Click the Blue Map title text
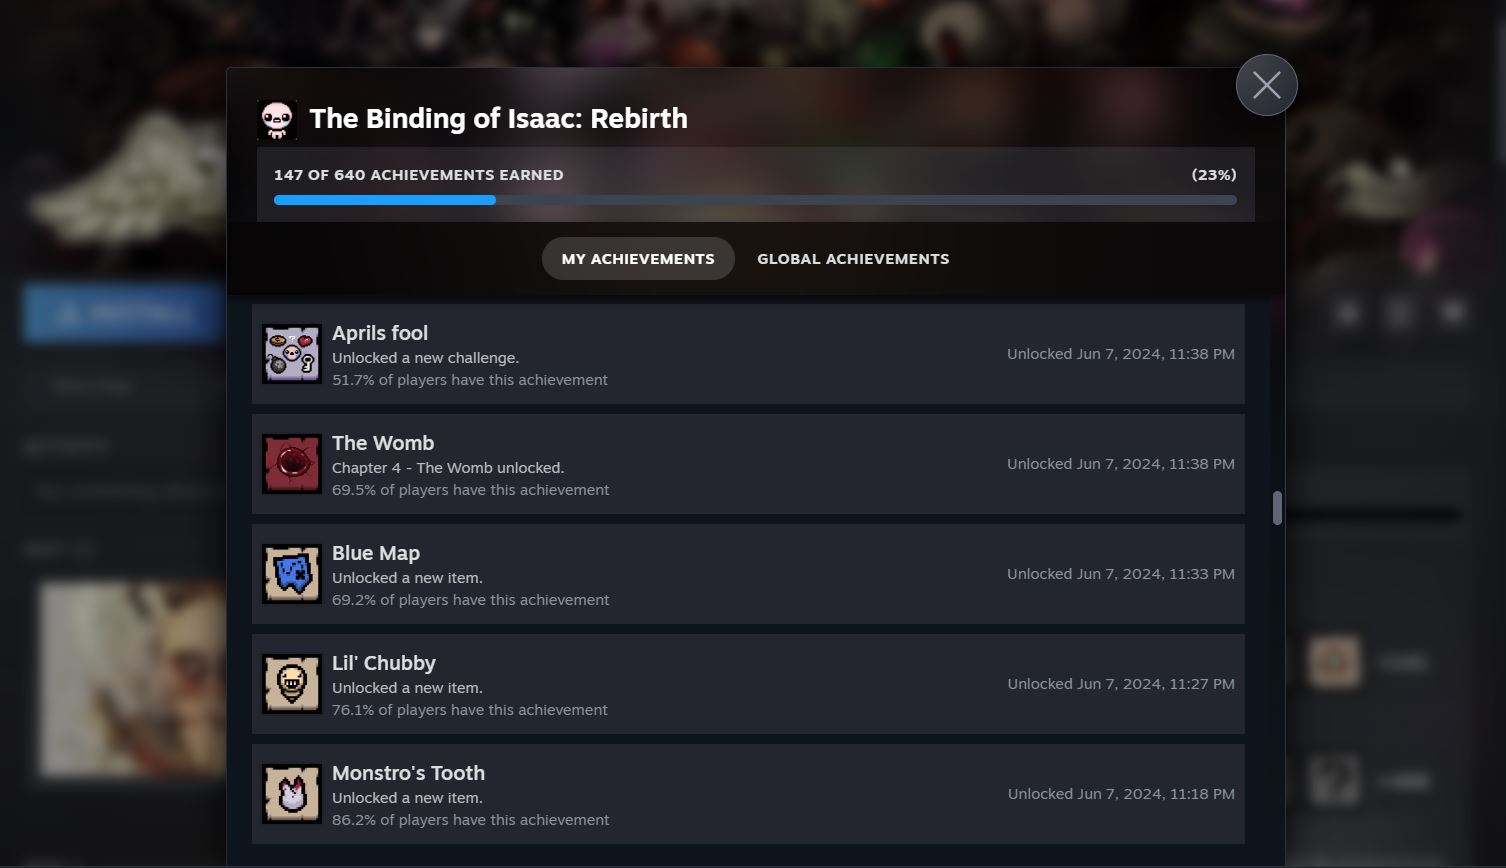This screenshot has width=1506, height=868. pyautogui.click(x=376, y=553)
